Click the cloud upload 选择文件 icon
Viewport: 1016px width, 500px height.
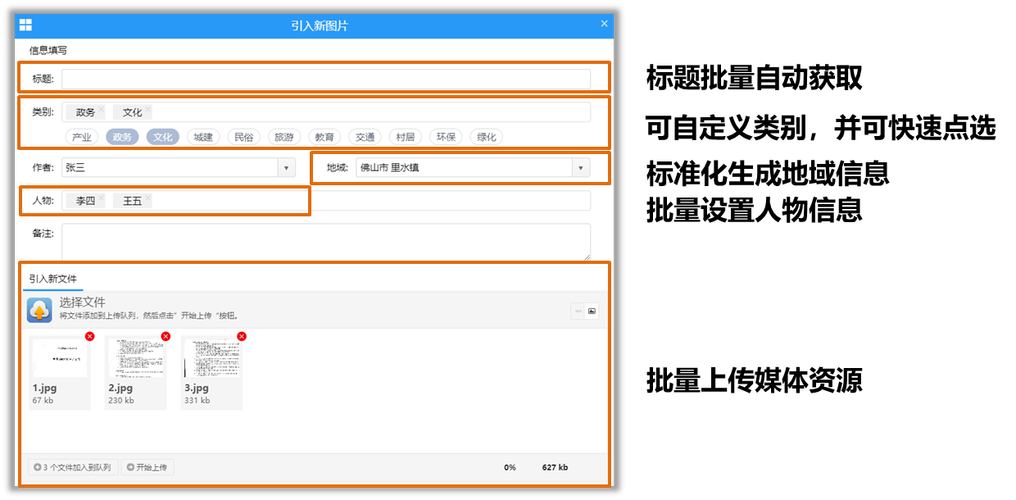(x=40, y=310)
